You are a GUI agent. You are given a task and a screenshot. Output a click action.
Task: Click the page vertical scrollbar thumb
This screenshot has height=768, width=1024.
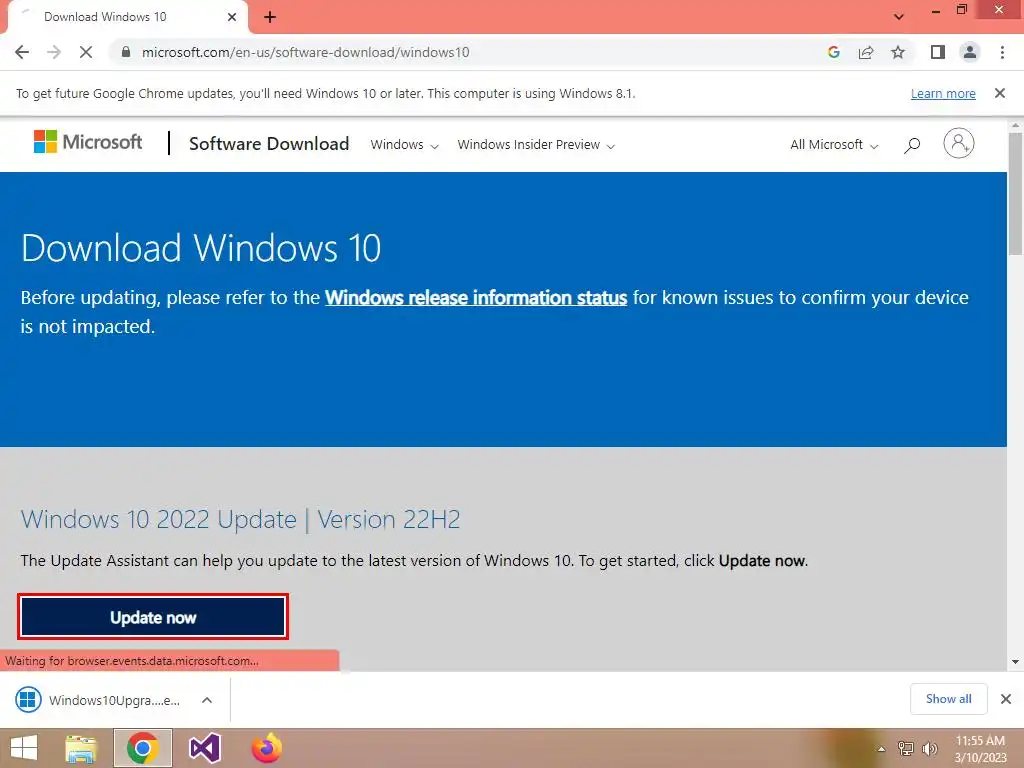point(1015,193)
